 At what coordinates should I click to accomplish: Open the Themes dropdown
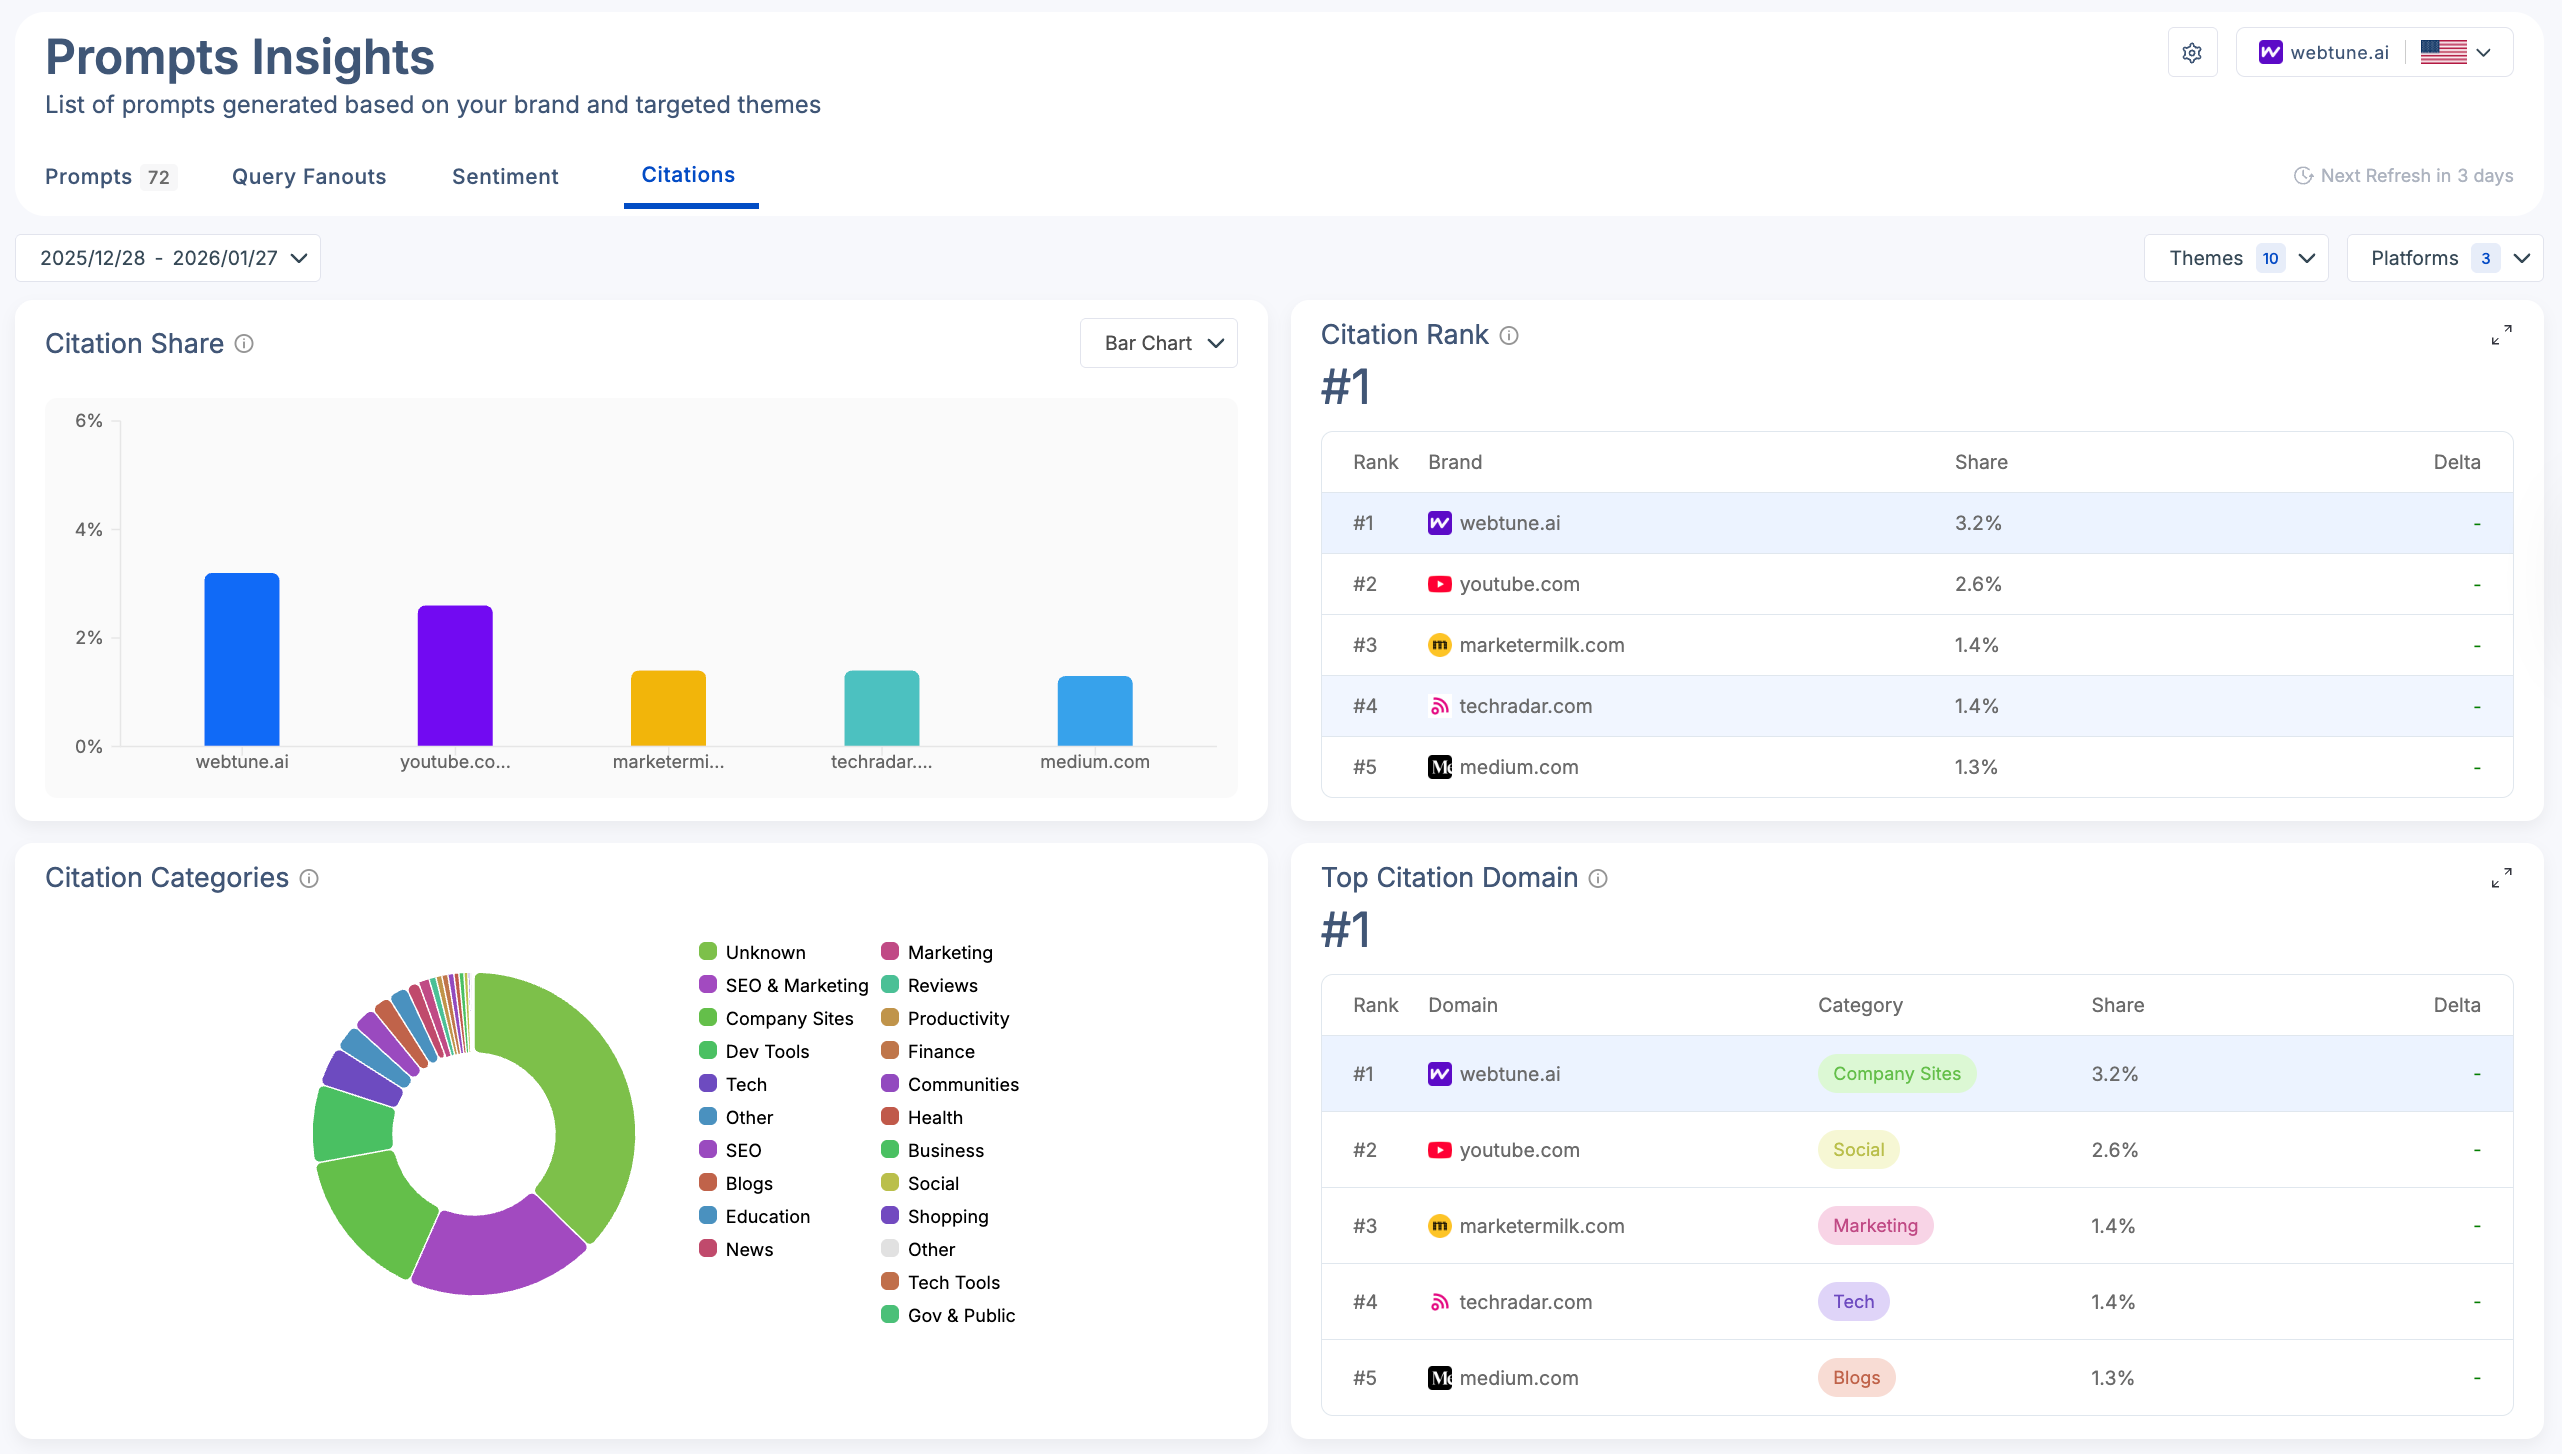tap(2236, 258)
